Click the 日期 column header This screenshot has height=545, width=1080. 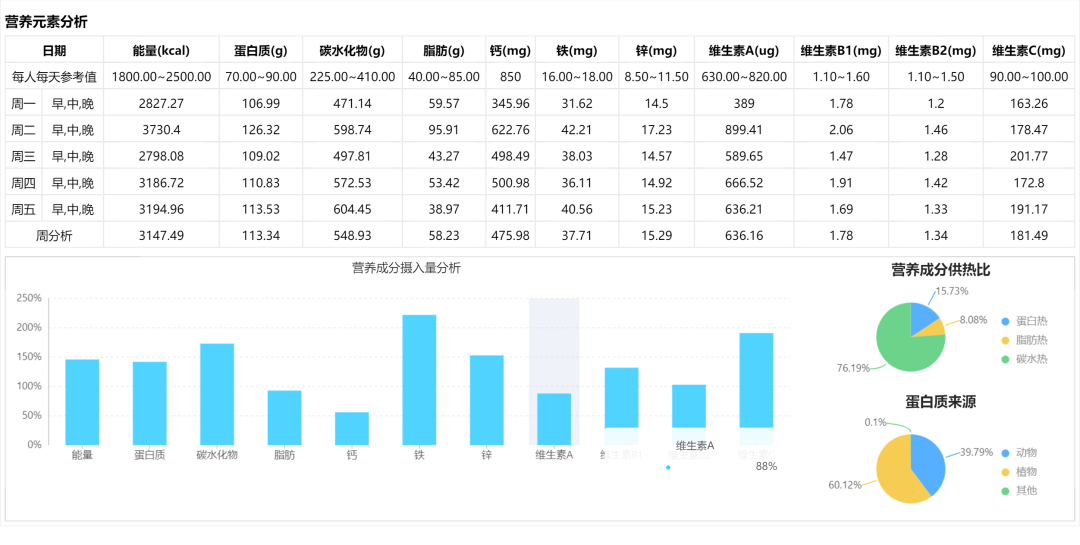coord(54,50)
